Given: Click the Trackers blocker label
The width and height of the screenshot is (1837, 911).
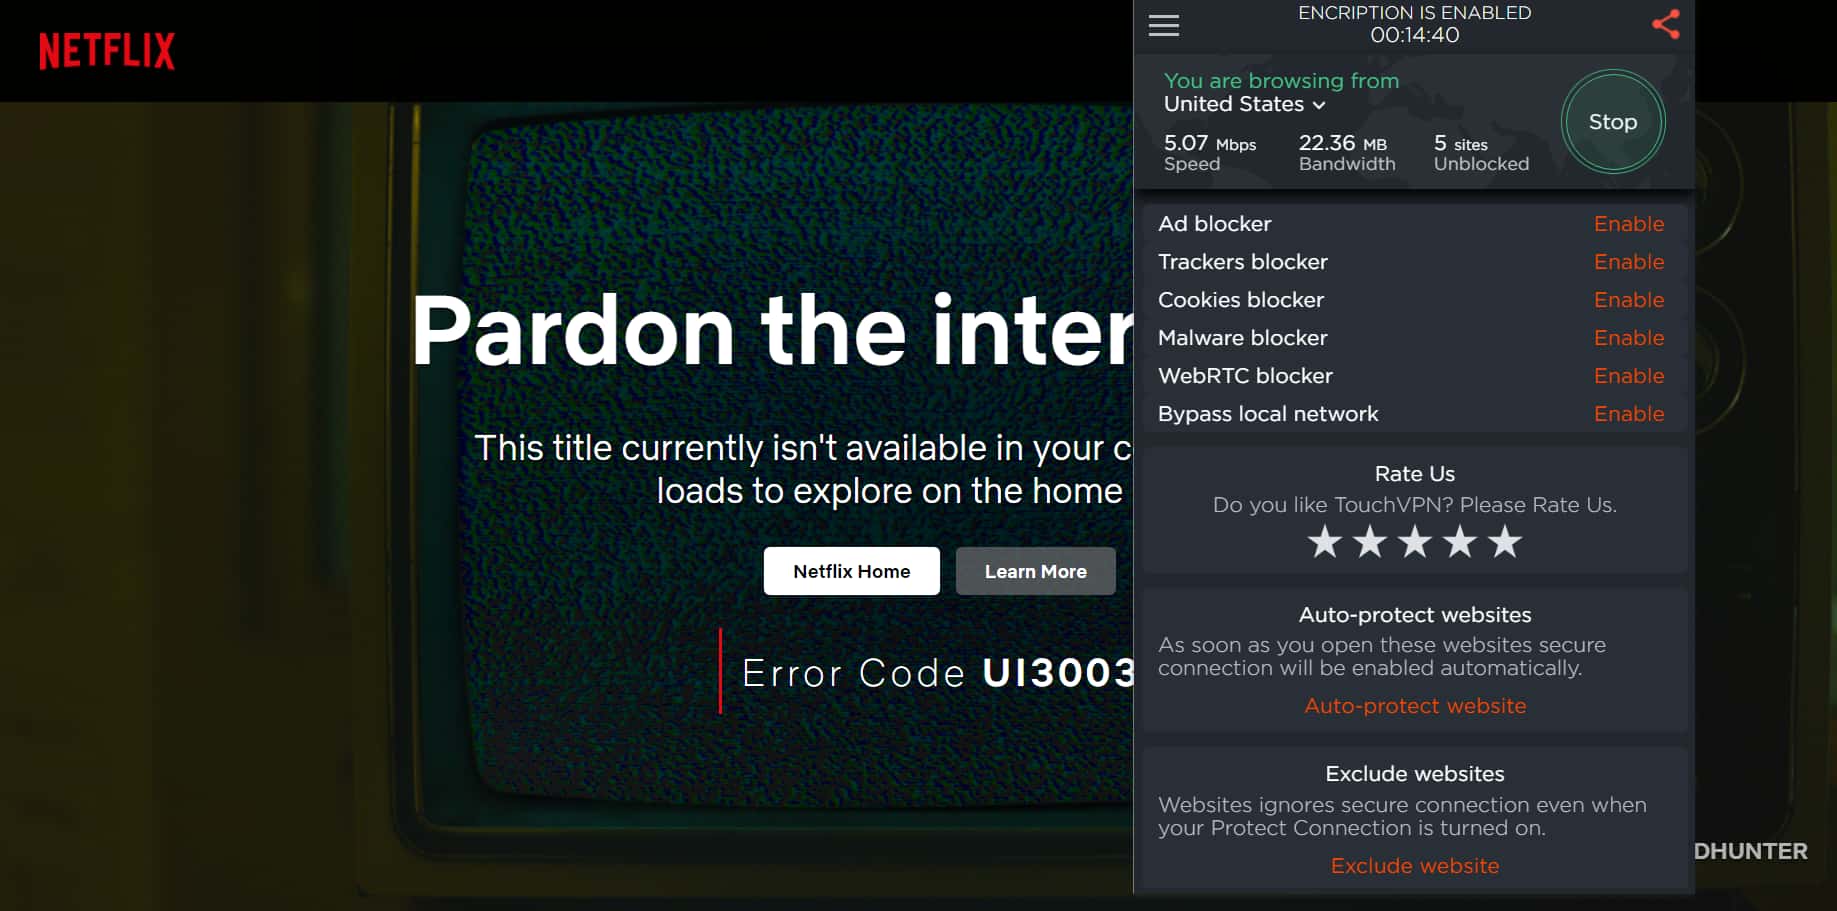Looking at the screenshot, I should coord(1243,262).
